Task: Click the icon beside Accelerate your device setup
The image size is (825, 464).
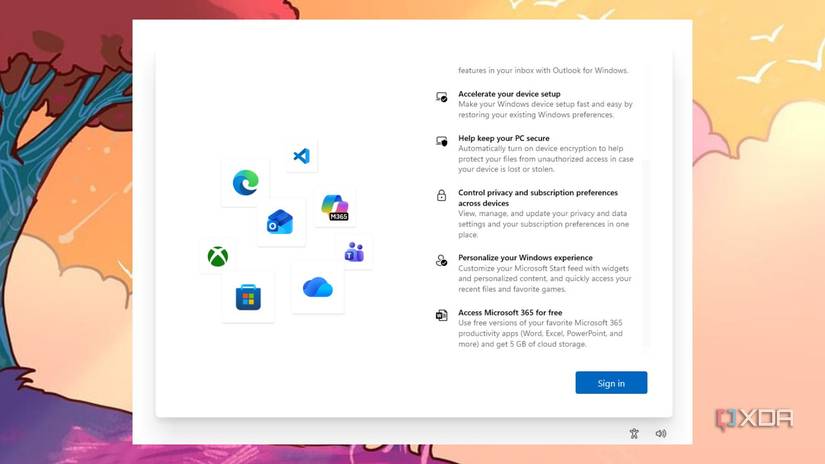Action: [441, 97]
